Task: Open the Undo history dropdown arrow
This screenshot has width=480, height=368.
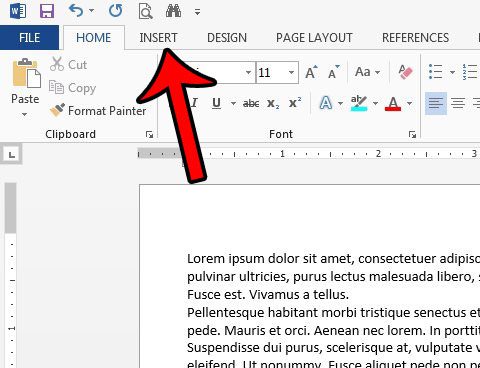Action: click(x=91, y=11)
